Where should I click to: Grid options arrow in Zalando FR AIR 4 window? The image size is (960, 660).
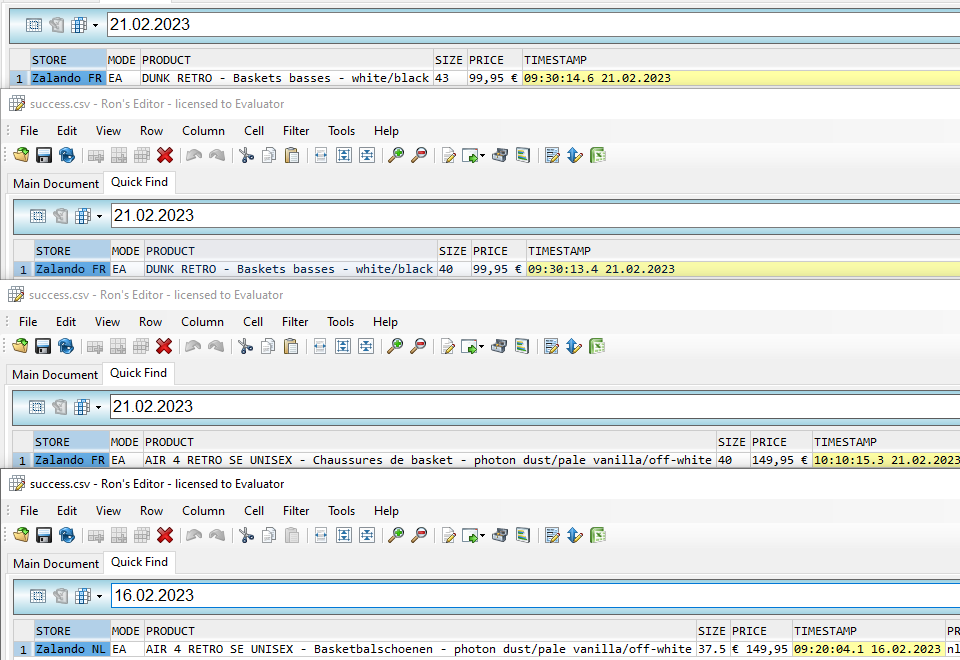click(98, 407)
